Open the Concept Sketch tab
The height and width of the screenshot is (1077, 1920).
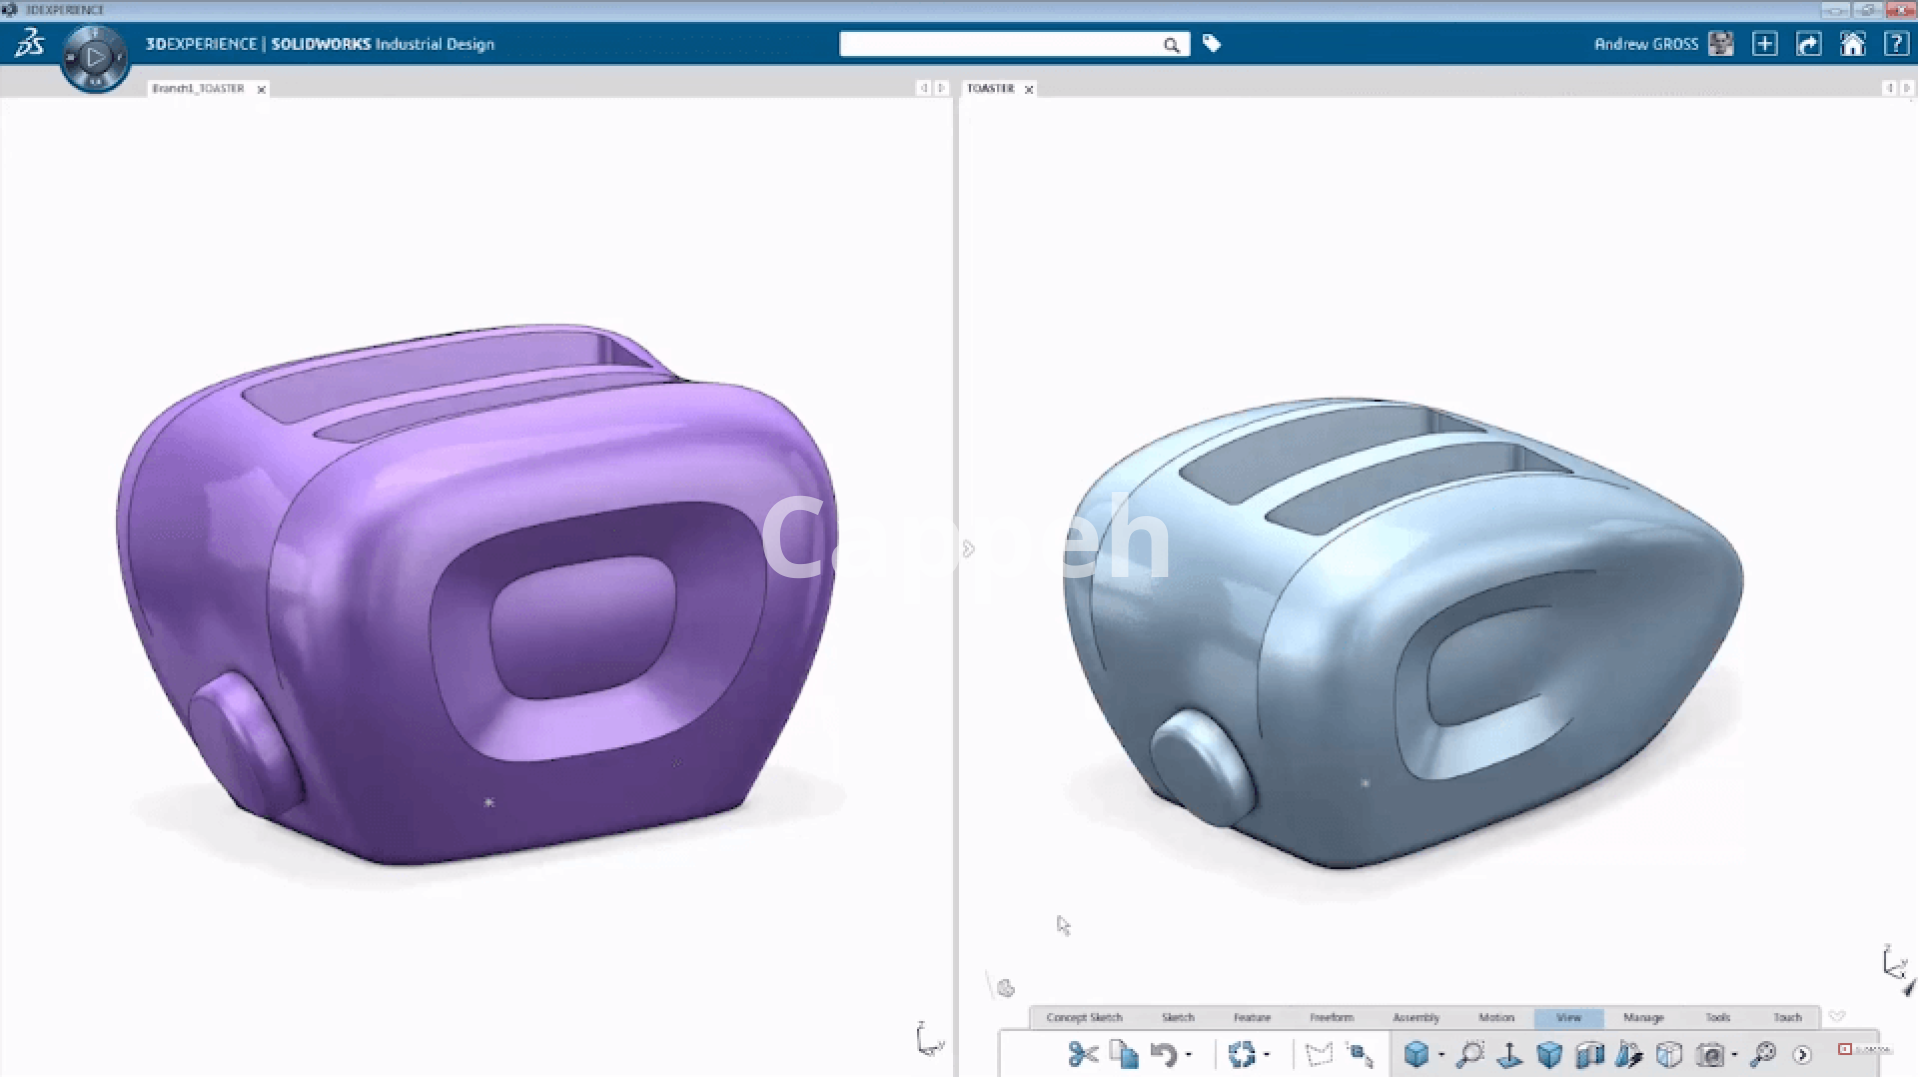[x=1084, y=1017]
